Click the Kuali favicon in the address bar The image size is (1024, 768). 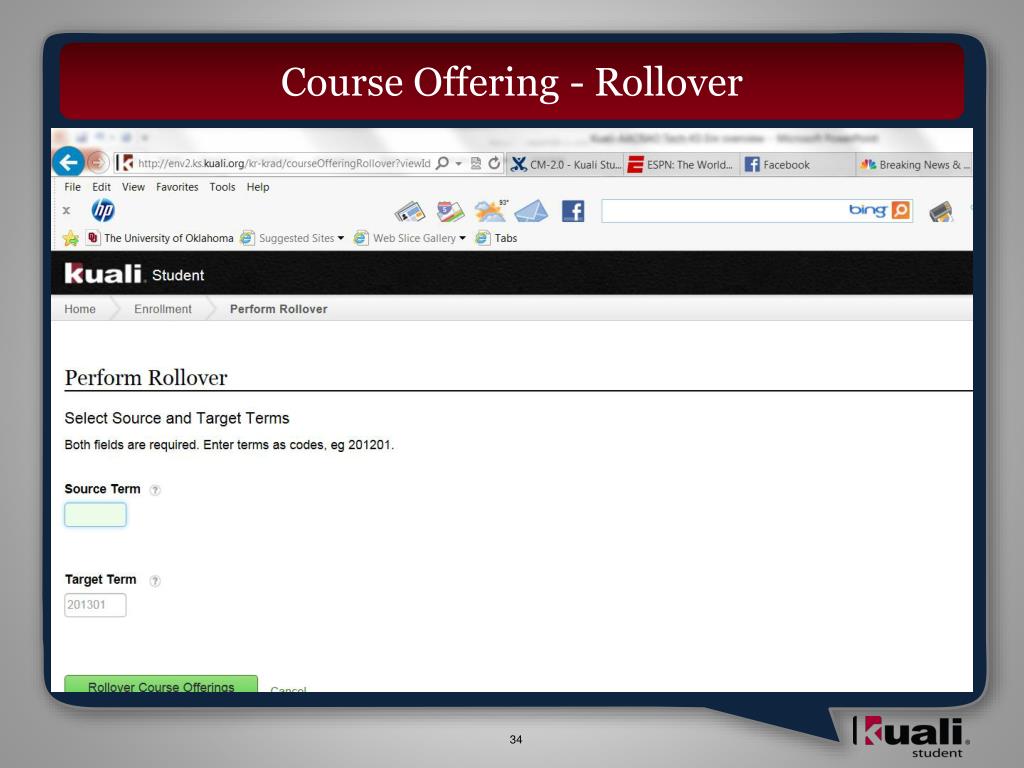(x=127, y=163)
